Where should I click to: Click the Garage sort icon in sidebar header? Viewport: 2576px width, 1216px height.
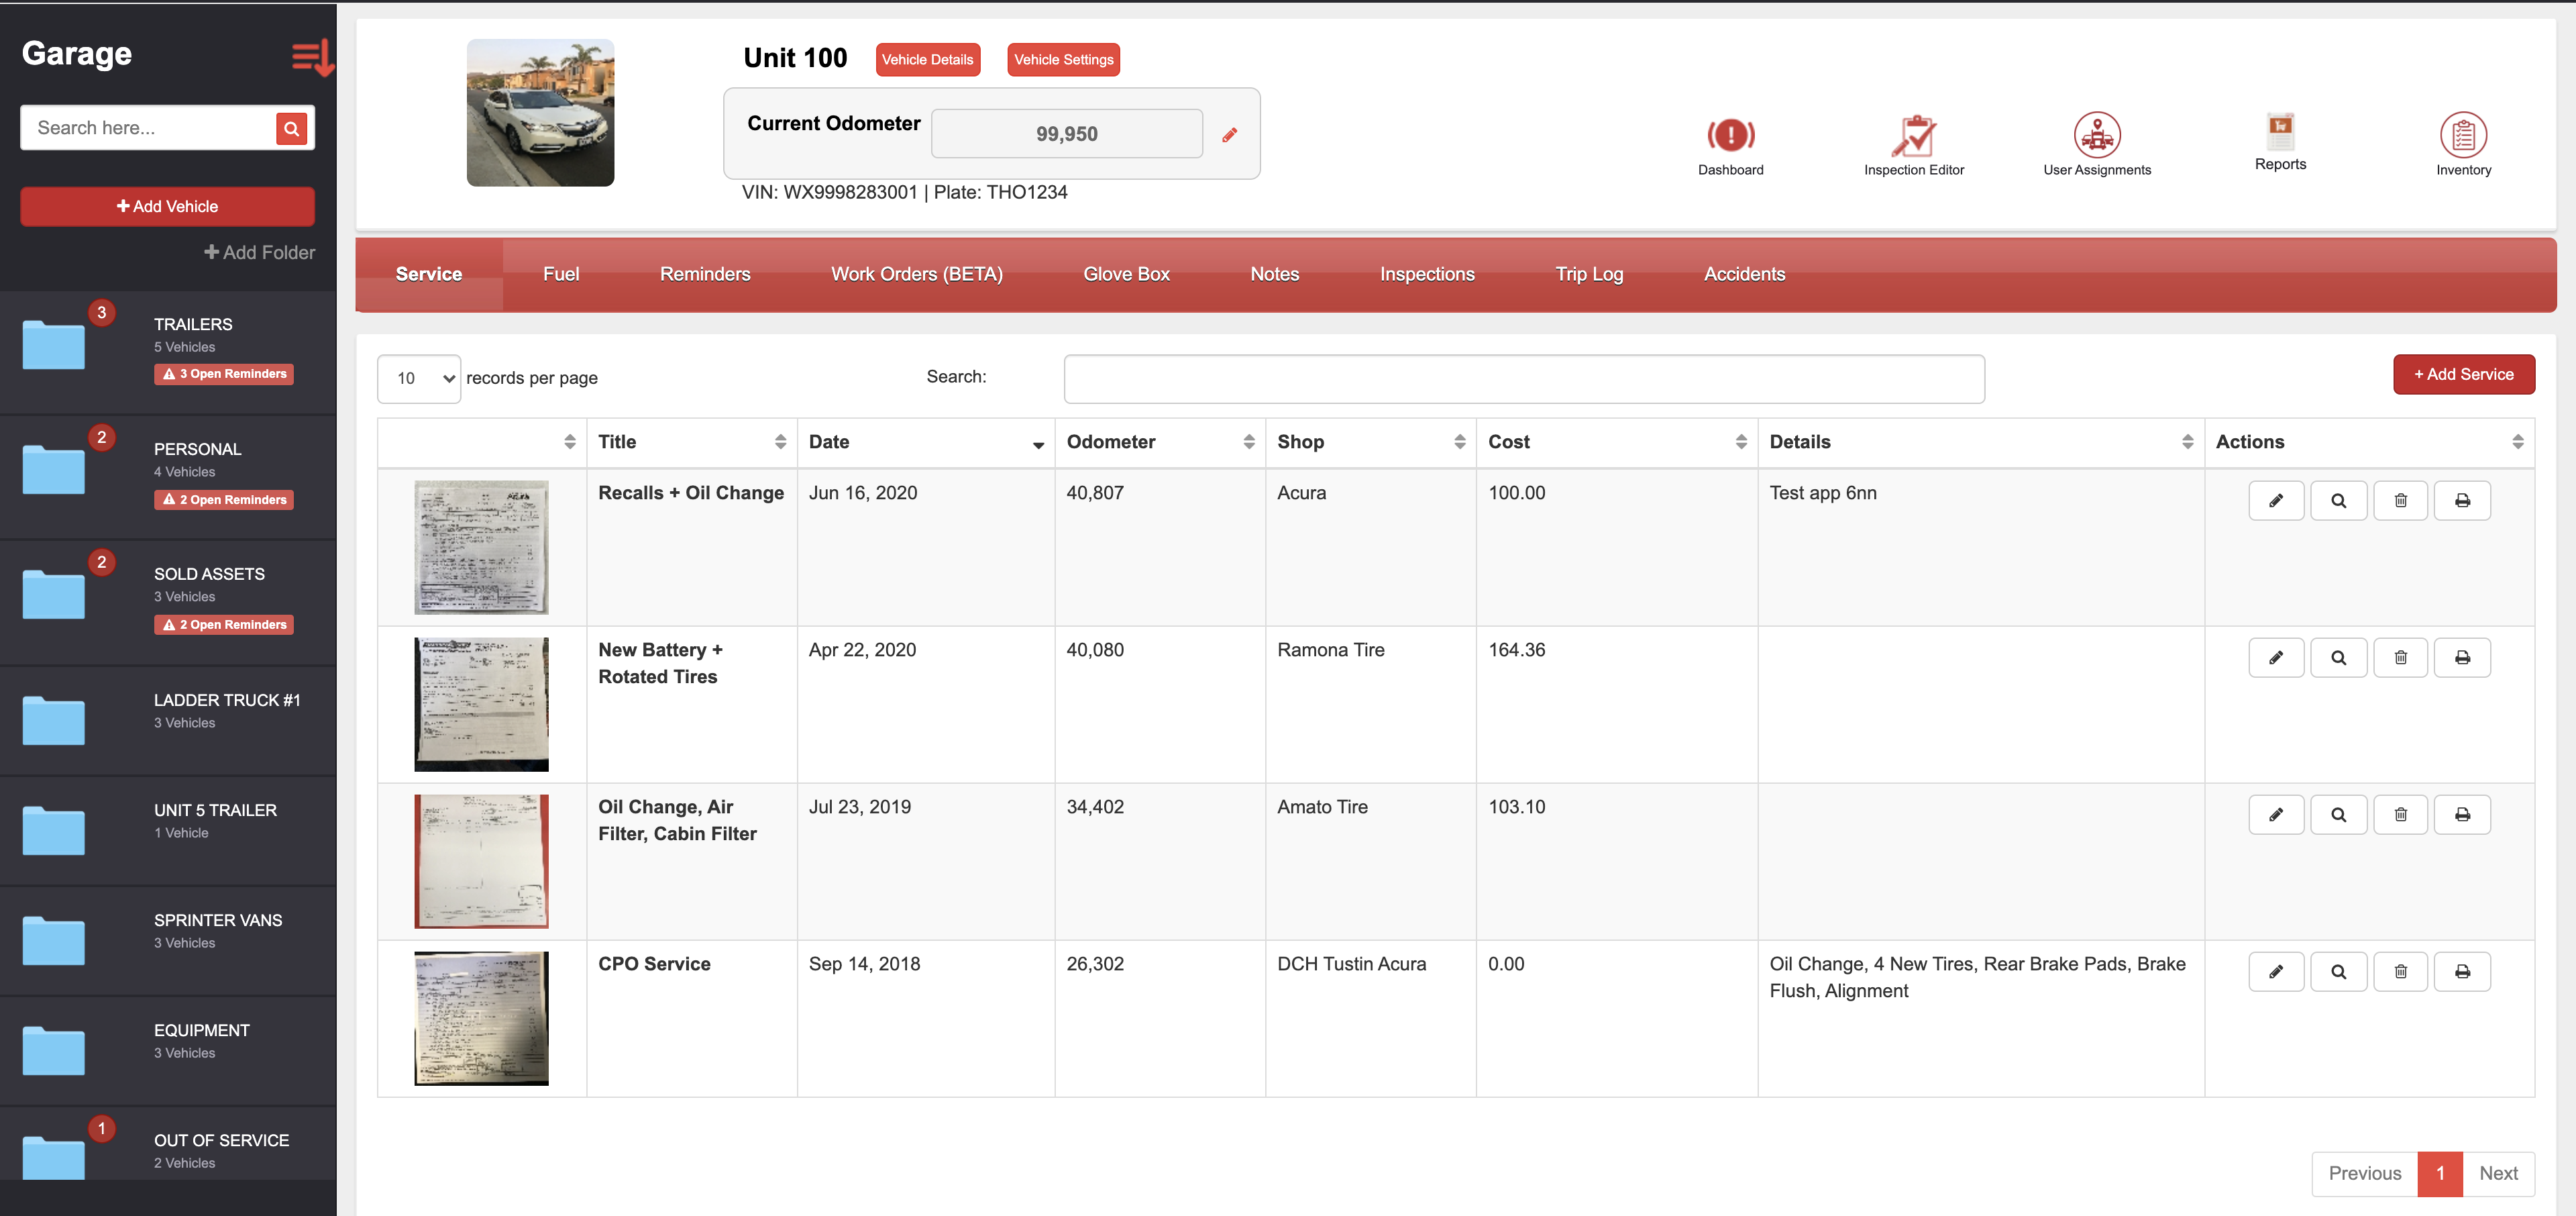point(312,57)
